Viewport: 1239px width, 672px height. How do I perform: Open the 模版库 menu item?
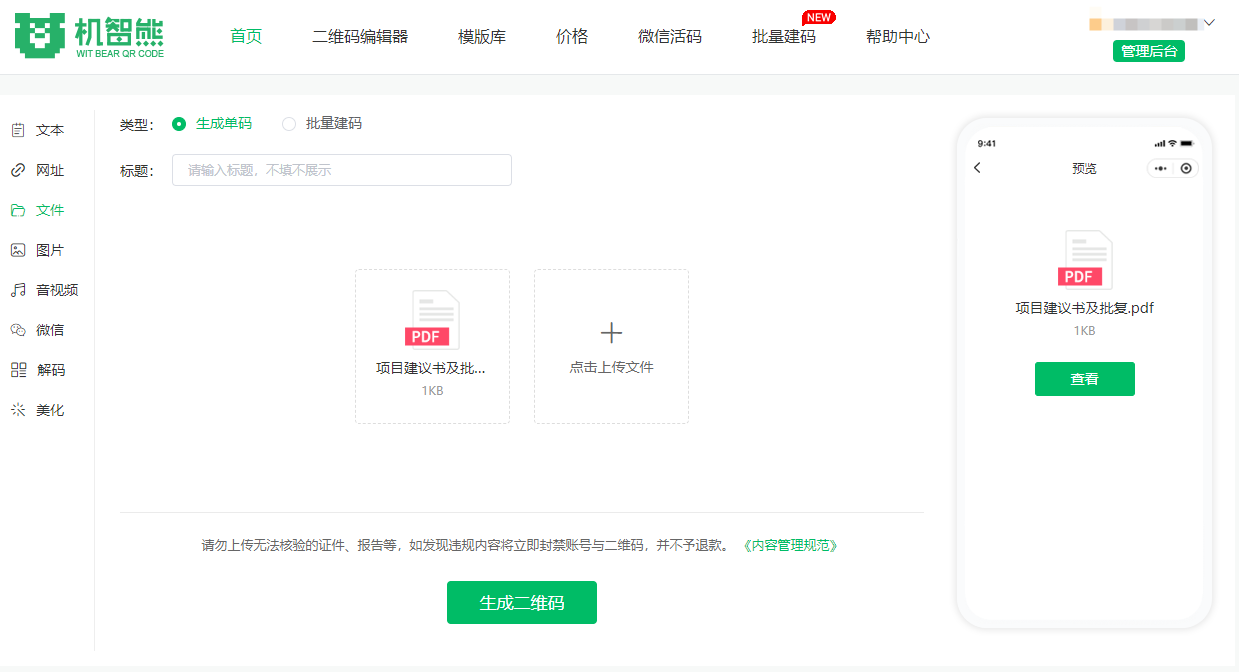tap(482, 37)
